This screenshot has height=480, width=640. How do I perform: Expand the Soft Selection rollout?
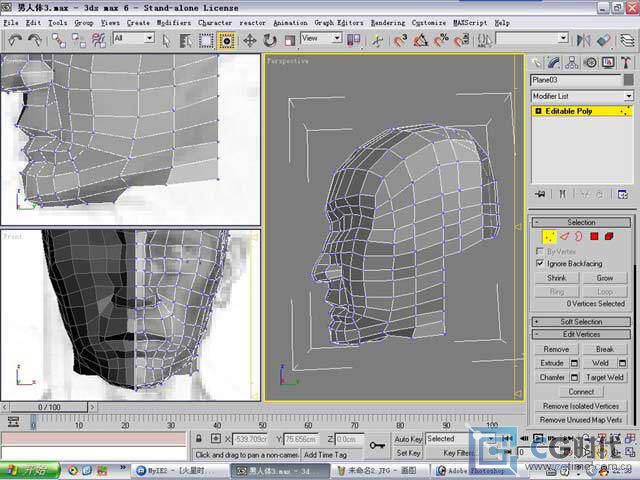click(x=581, y=322)
